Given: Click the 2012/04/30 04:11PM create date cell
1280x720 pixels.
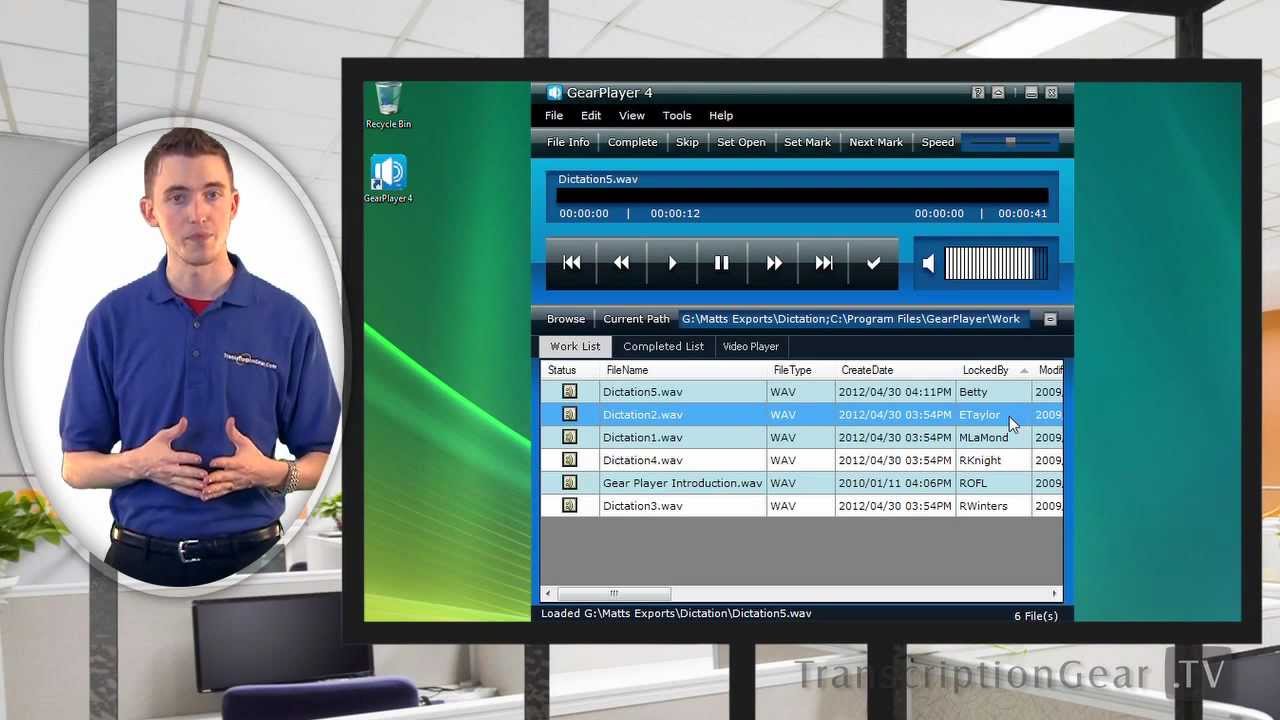Looking at the screenshot, I should 894,392.
